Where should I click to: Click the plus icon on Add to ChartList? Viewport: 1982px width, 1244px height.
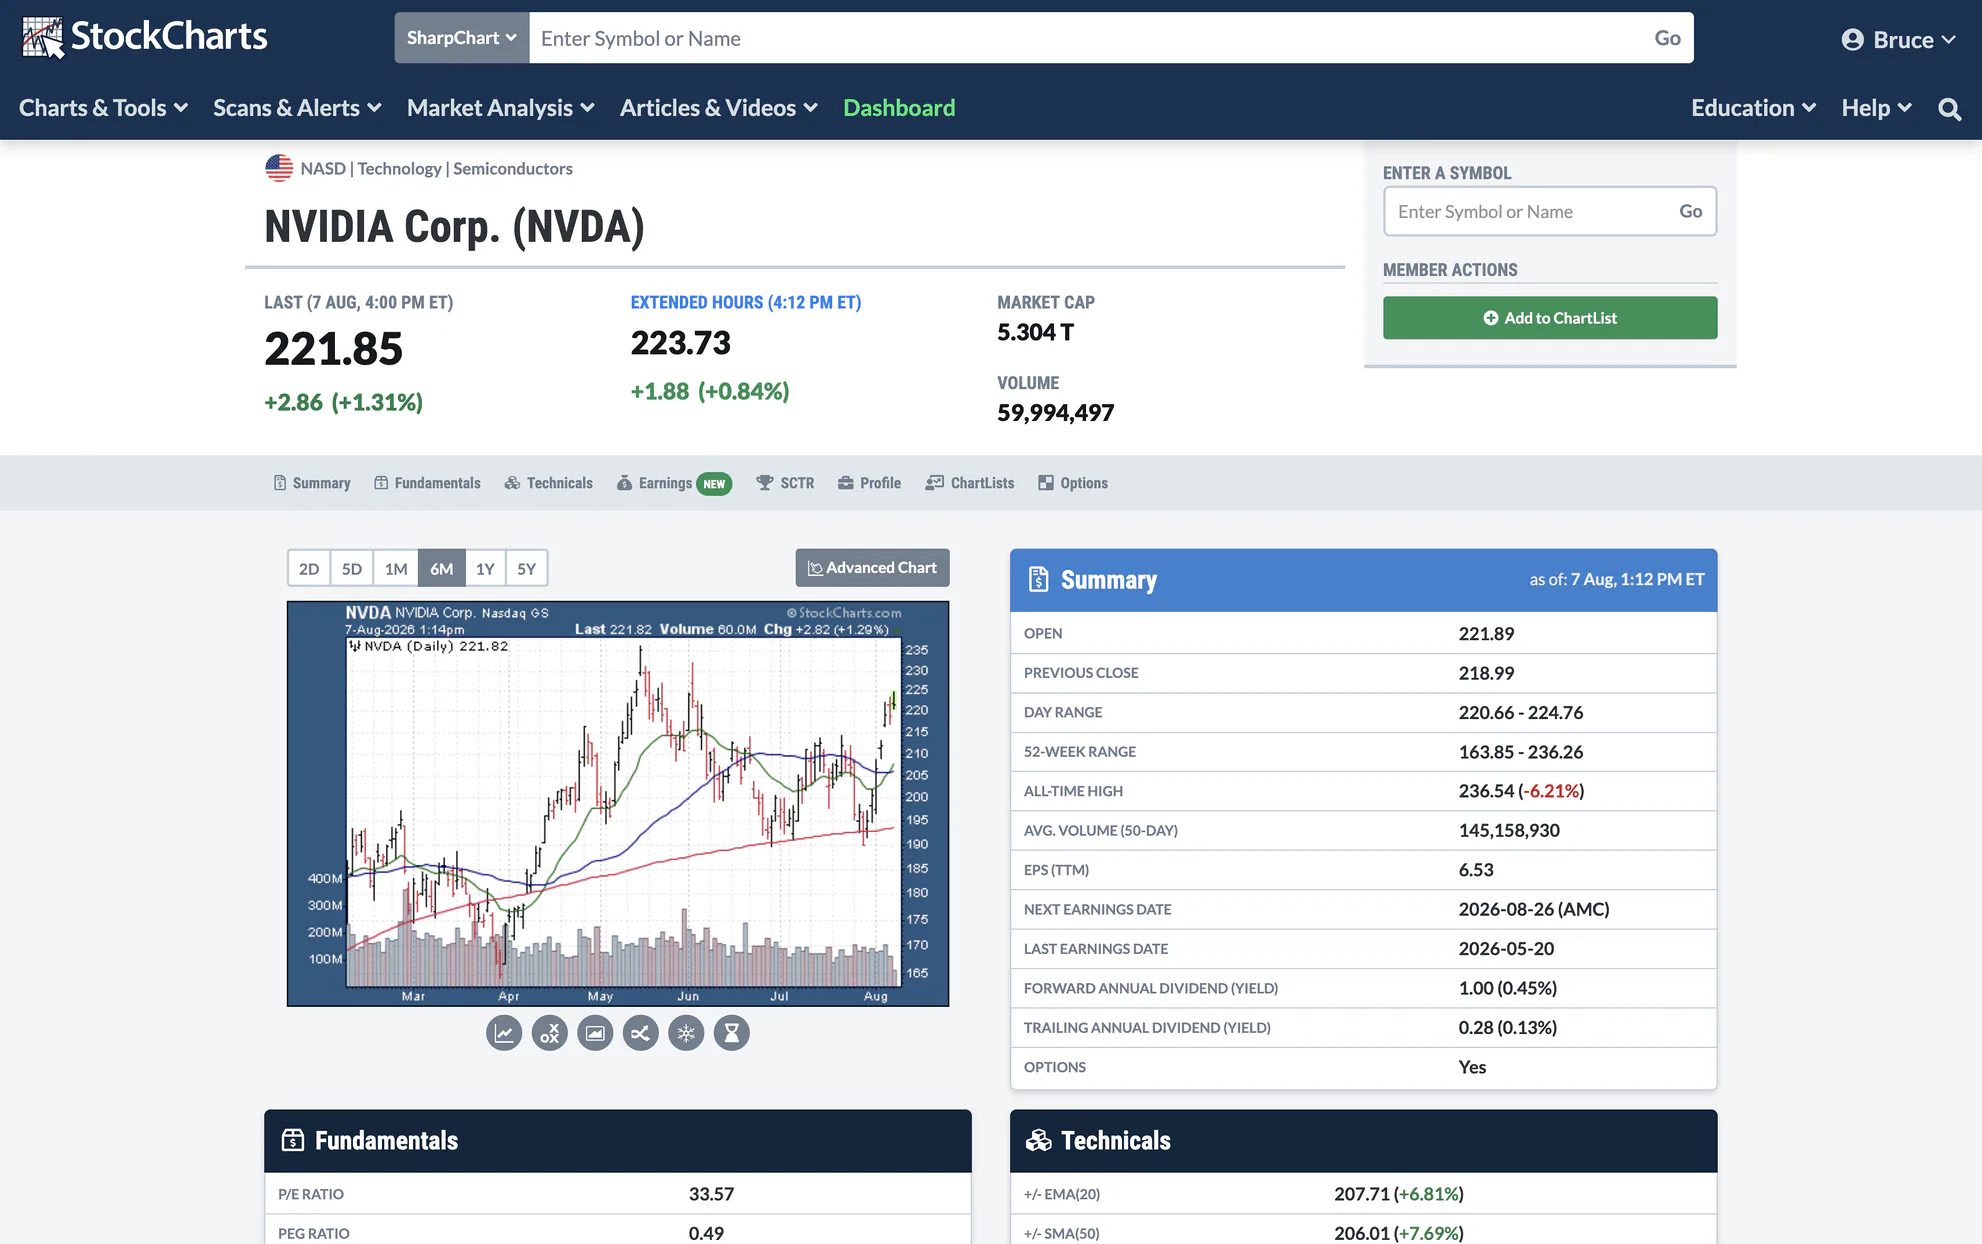tap(1491, 318)
